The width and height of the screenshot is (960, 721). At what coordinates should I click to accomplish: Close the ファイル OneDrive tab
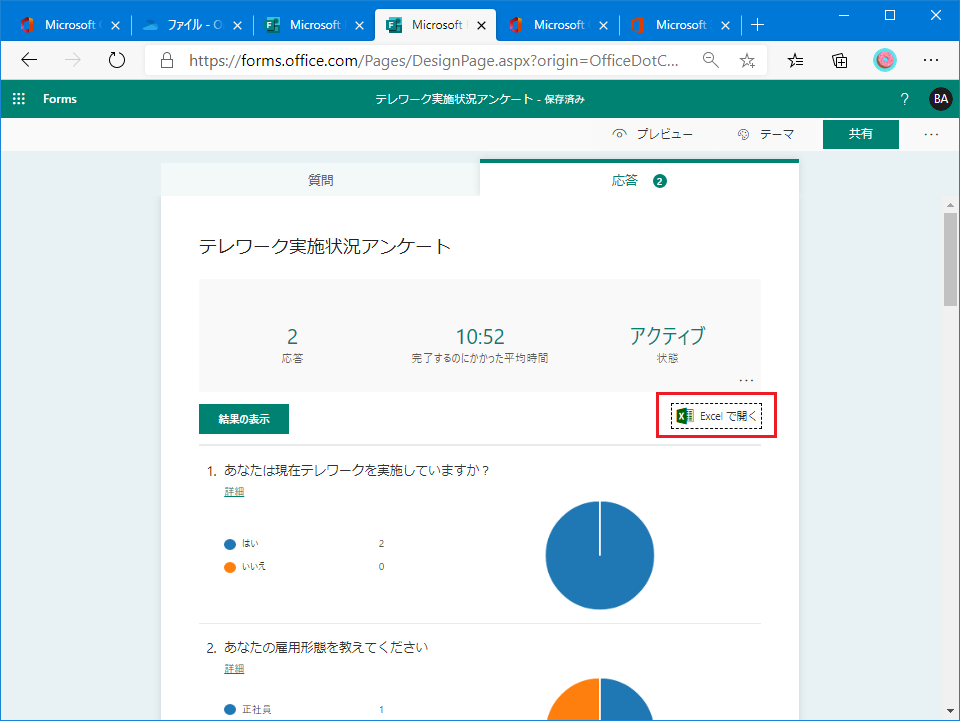pos(238,25)
